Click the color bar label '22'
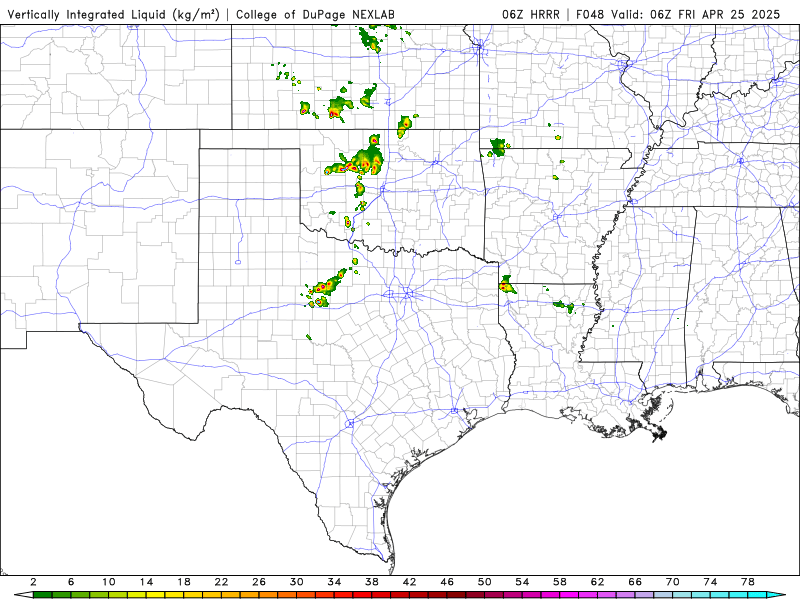 [221, 582]
